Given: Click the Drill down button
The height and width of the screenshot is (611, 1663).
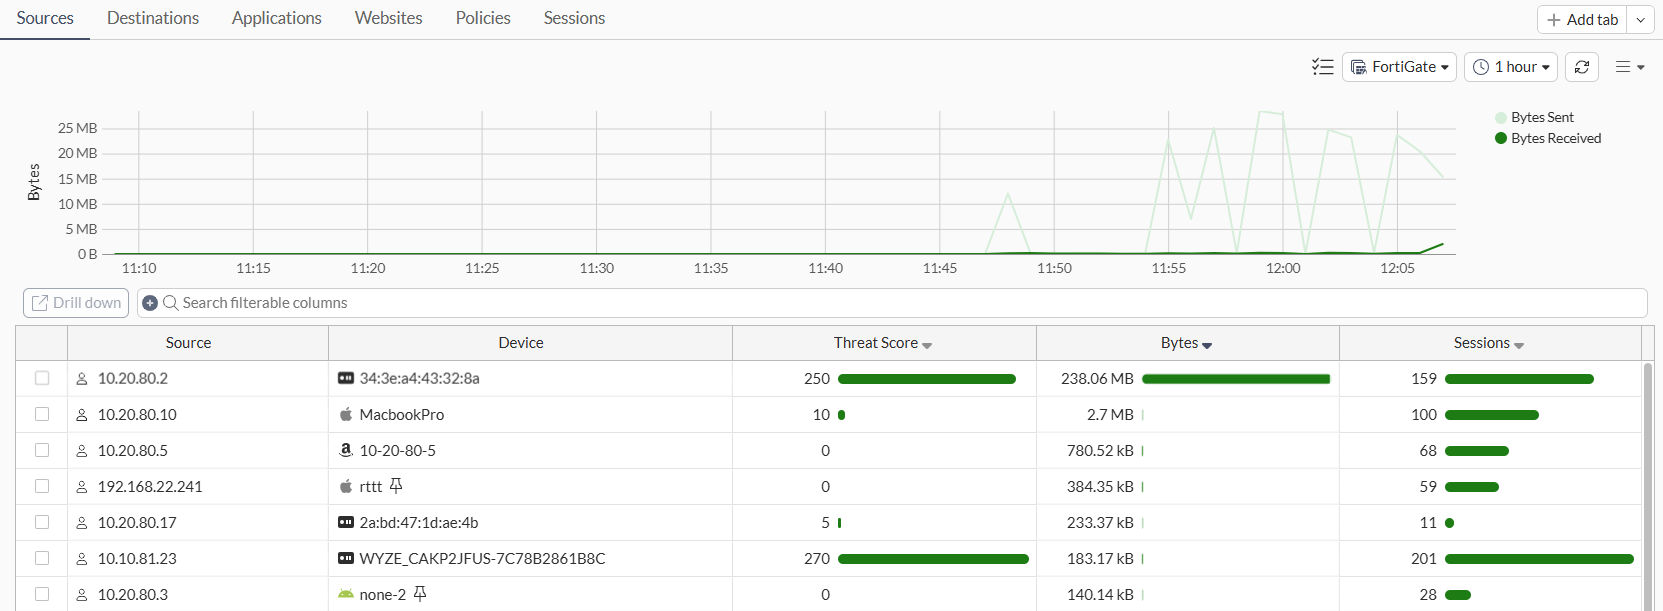Looking at the screenshot, I should tap(76, 303).
